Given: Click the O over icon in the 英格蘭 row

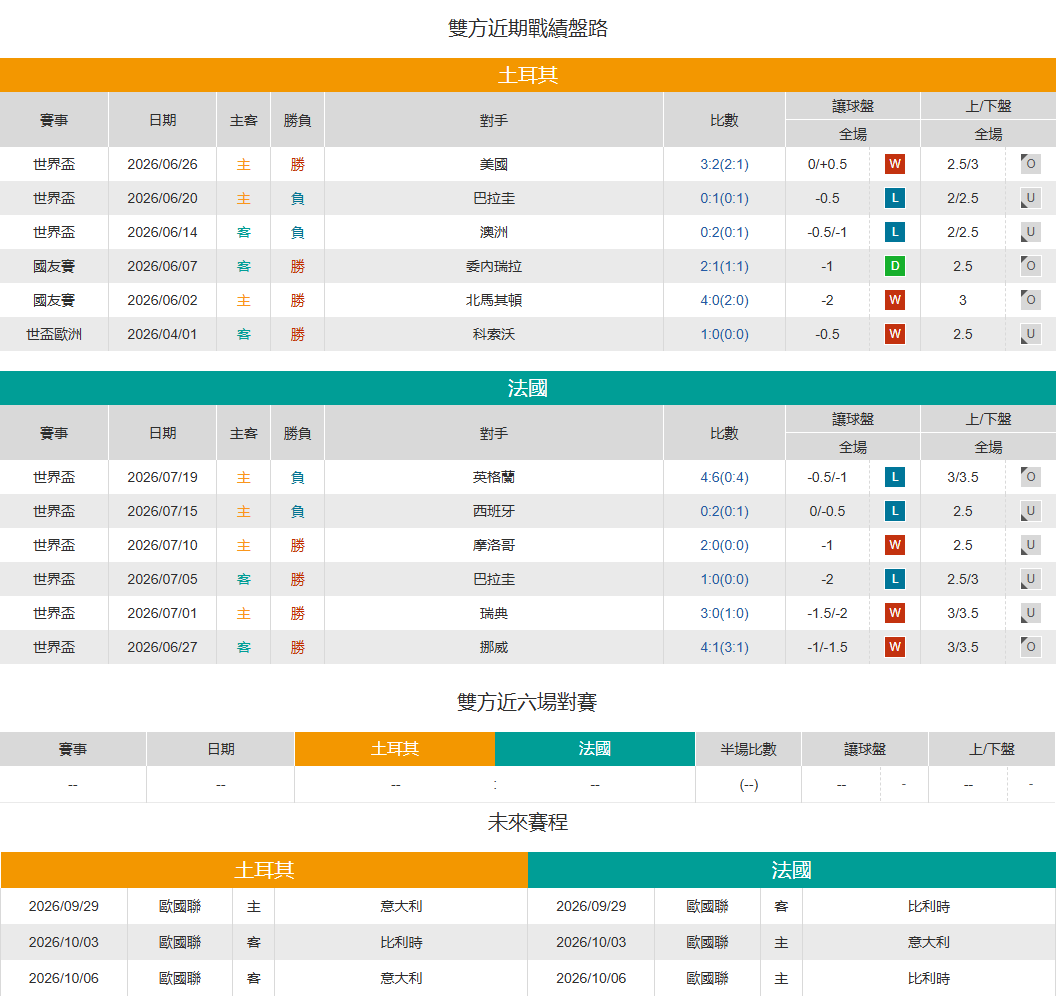Looking at the screenshot, I should pyautogui.click(x=1030, y=477).
